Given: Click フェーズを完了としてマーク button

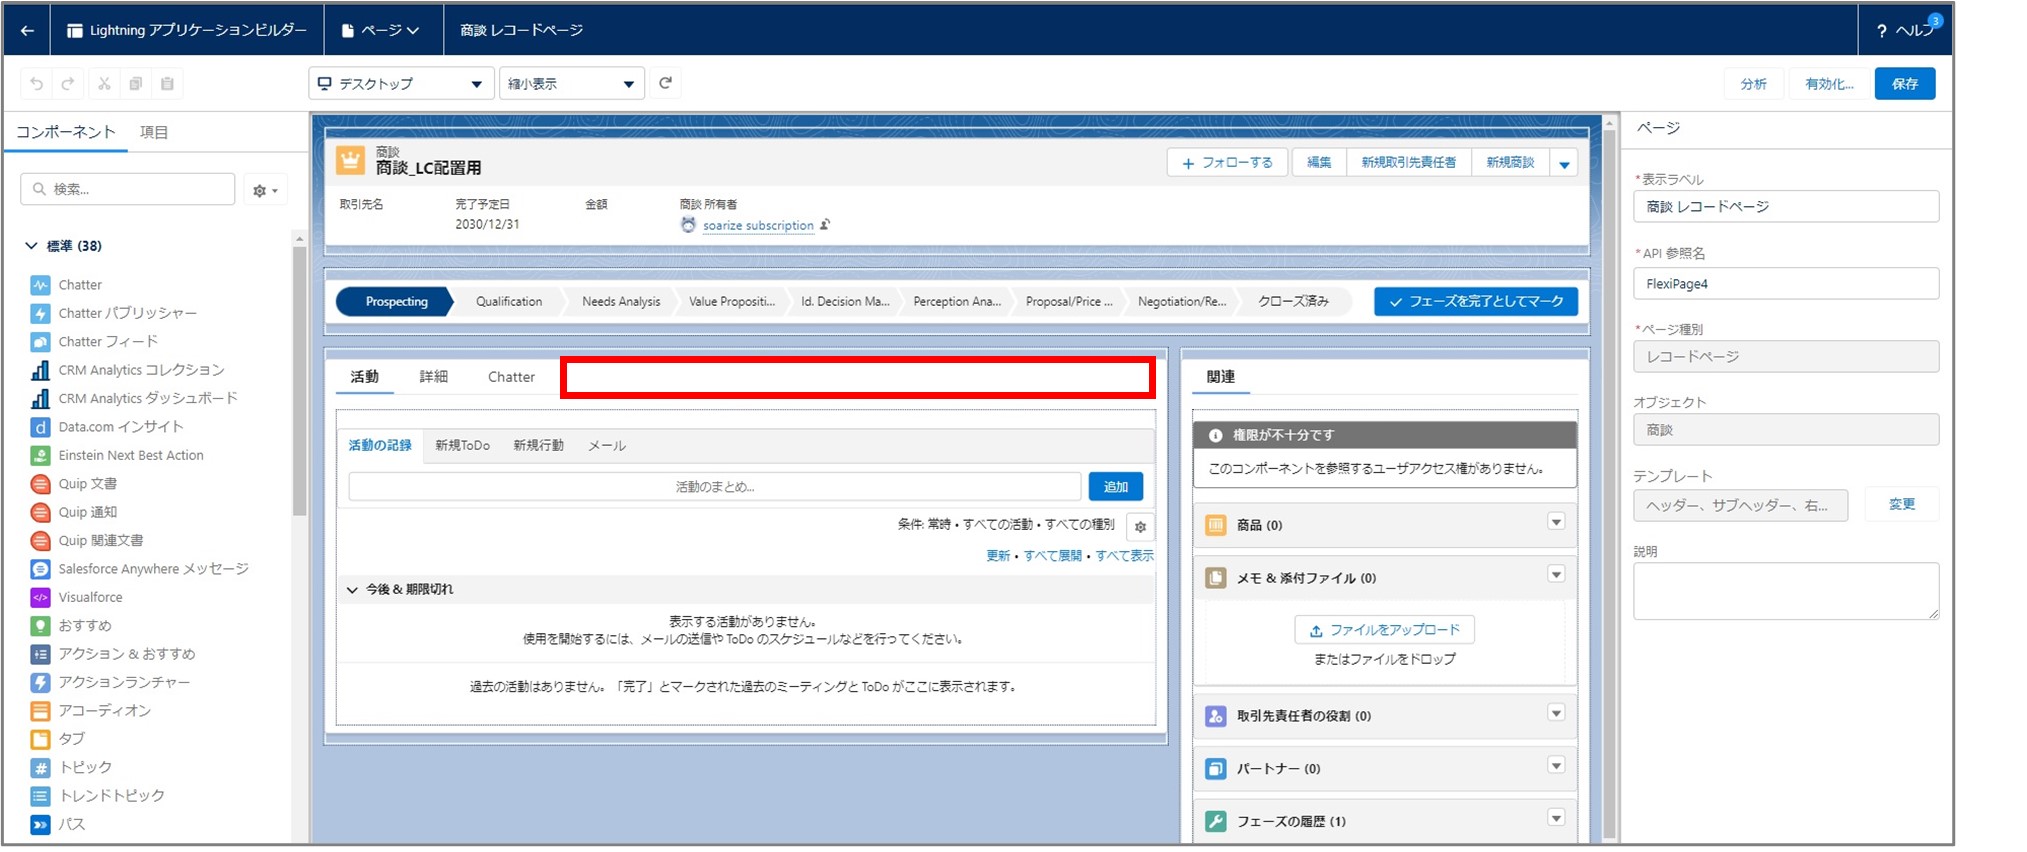Looking at the screenshot, I should coord(1476,302).
